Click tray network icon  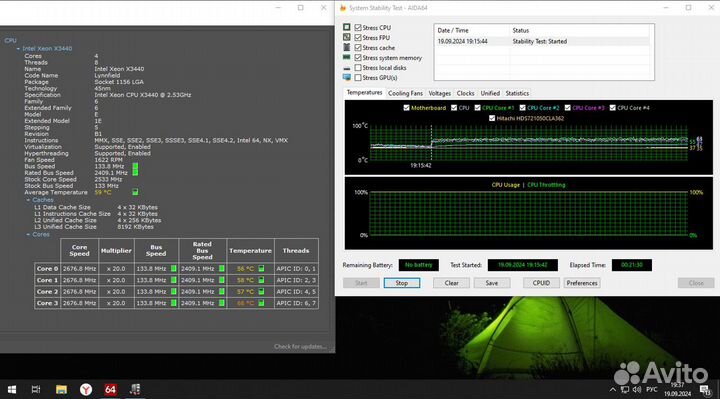coord(624,390)
